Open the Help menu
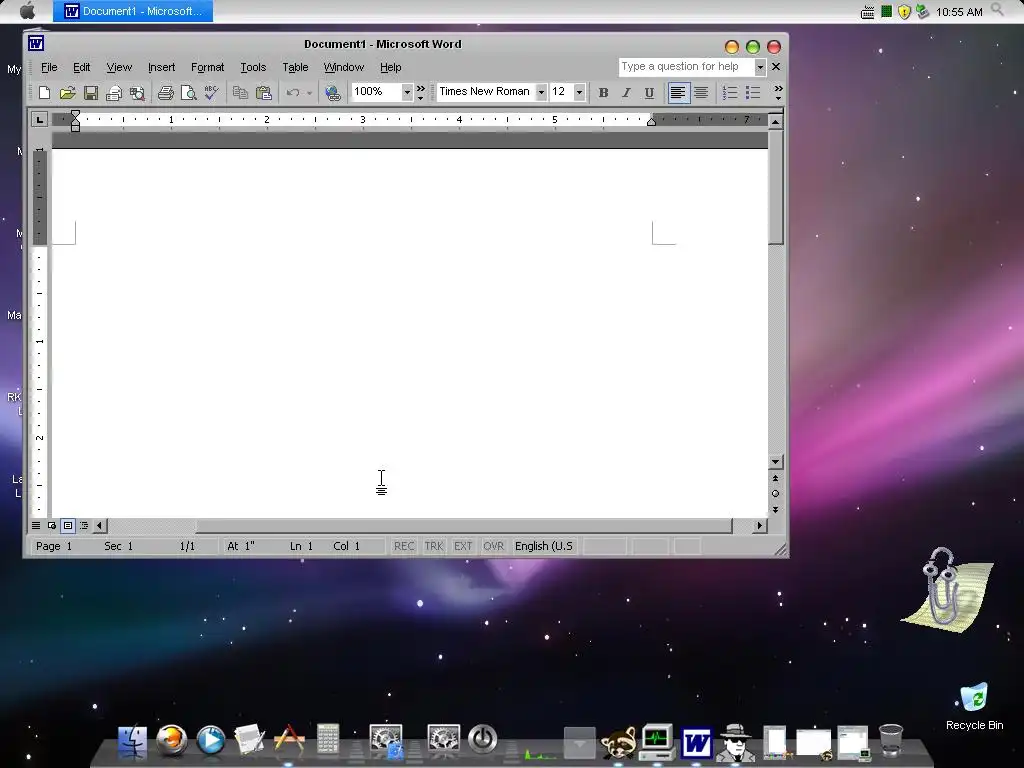The height and width of the screenshot is (768, 1024). pyautogui.click(x=391, y=67)
